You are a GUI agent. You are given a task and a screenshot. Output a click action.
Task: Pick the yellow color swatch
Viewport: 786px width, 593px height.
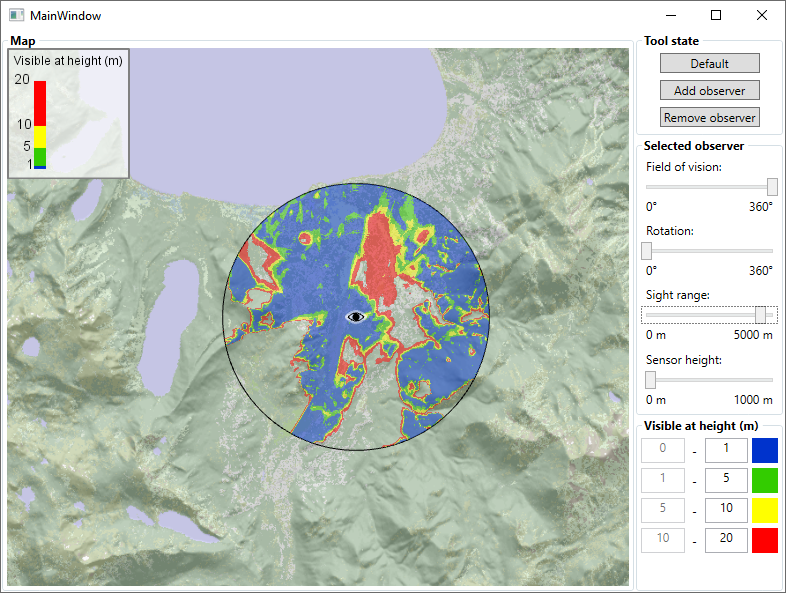pyautogui.click(x=764, y=509)
